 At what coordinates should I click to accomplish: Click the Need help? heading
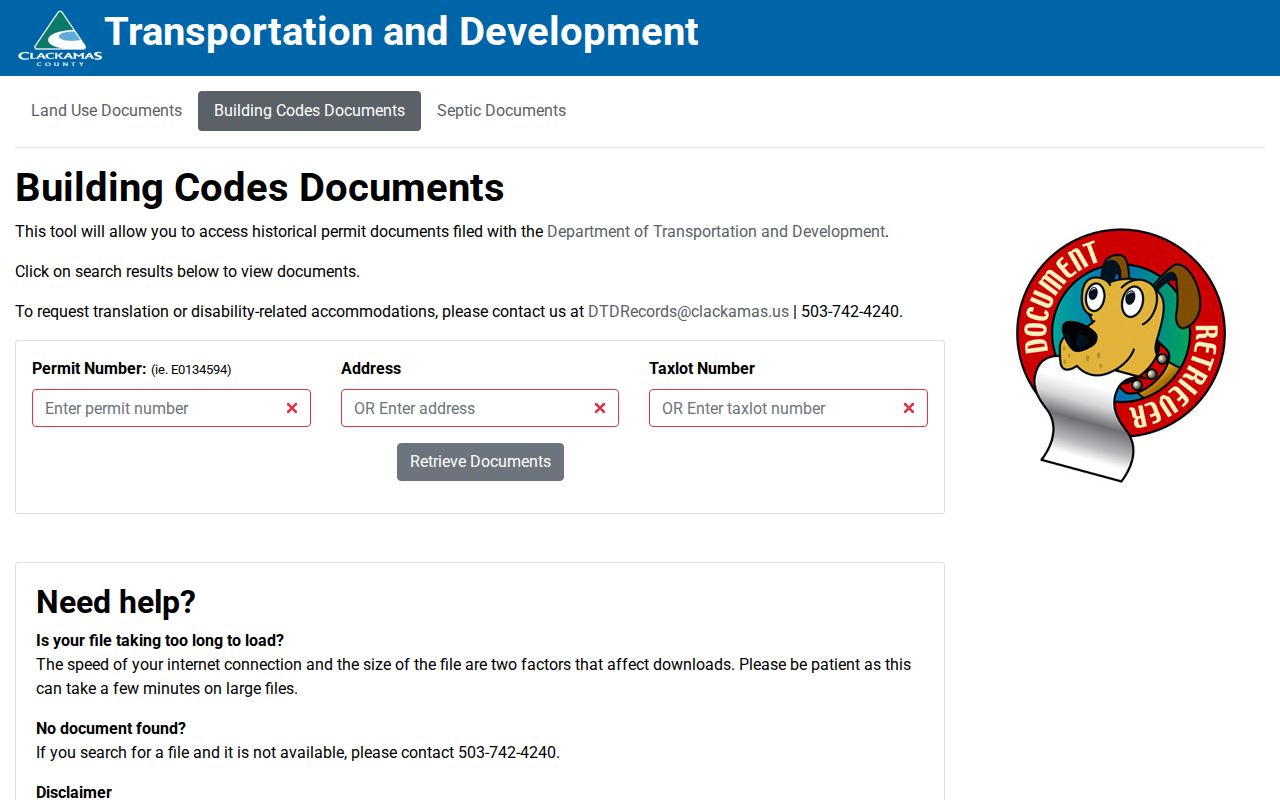pos(116,602)
